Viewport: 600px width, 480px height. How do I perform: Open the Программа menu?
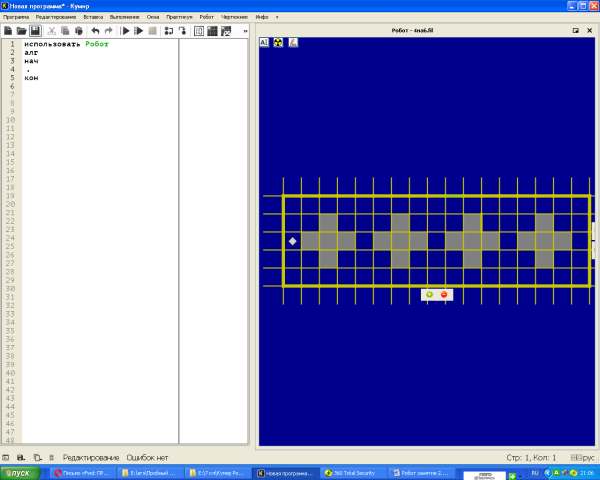point(17,17)
